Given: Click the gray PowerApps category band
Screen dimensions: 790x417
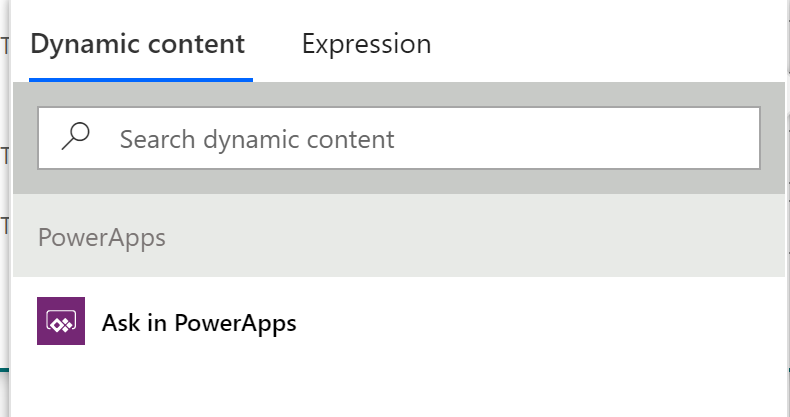Looking at the screenshot, I should tap(399, 237).
